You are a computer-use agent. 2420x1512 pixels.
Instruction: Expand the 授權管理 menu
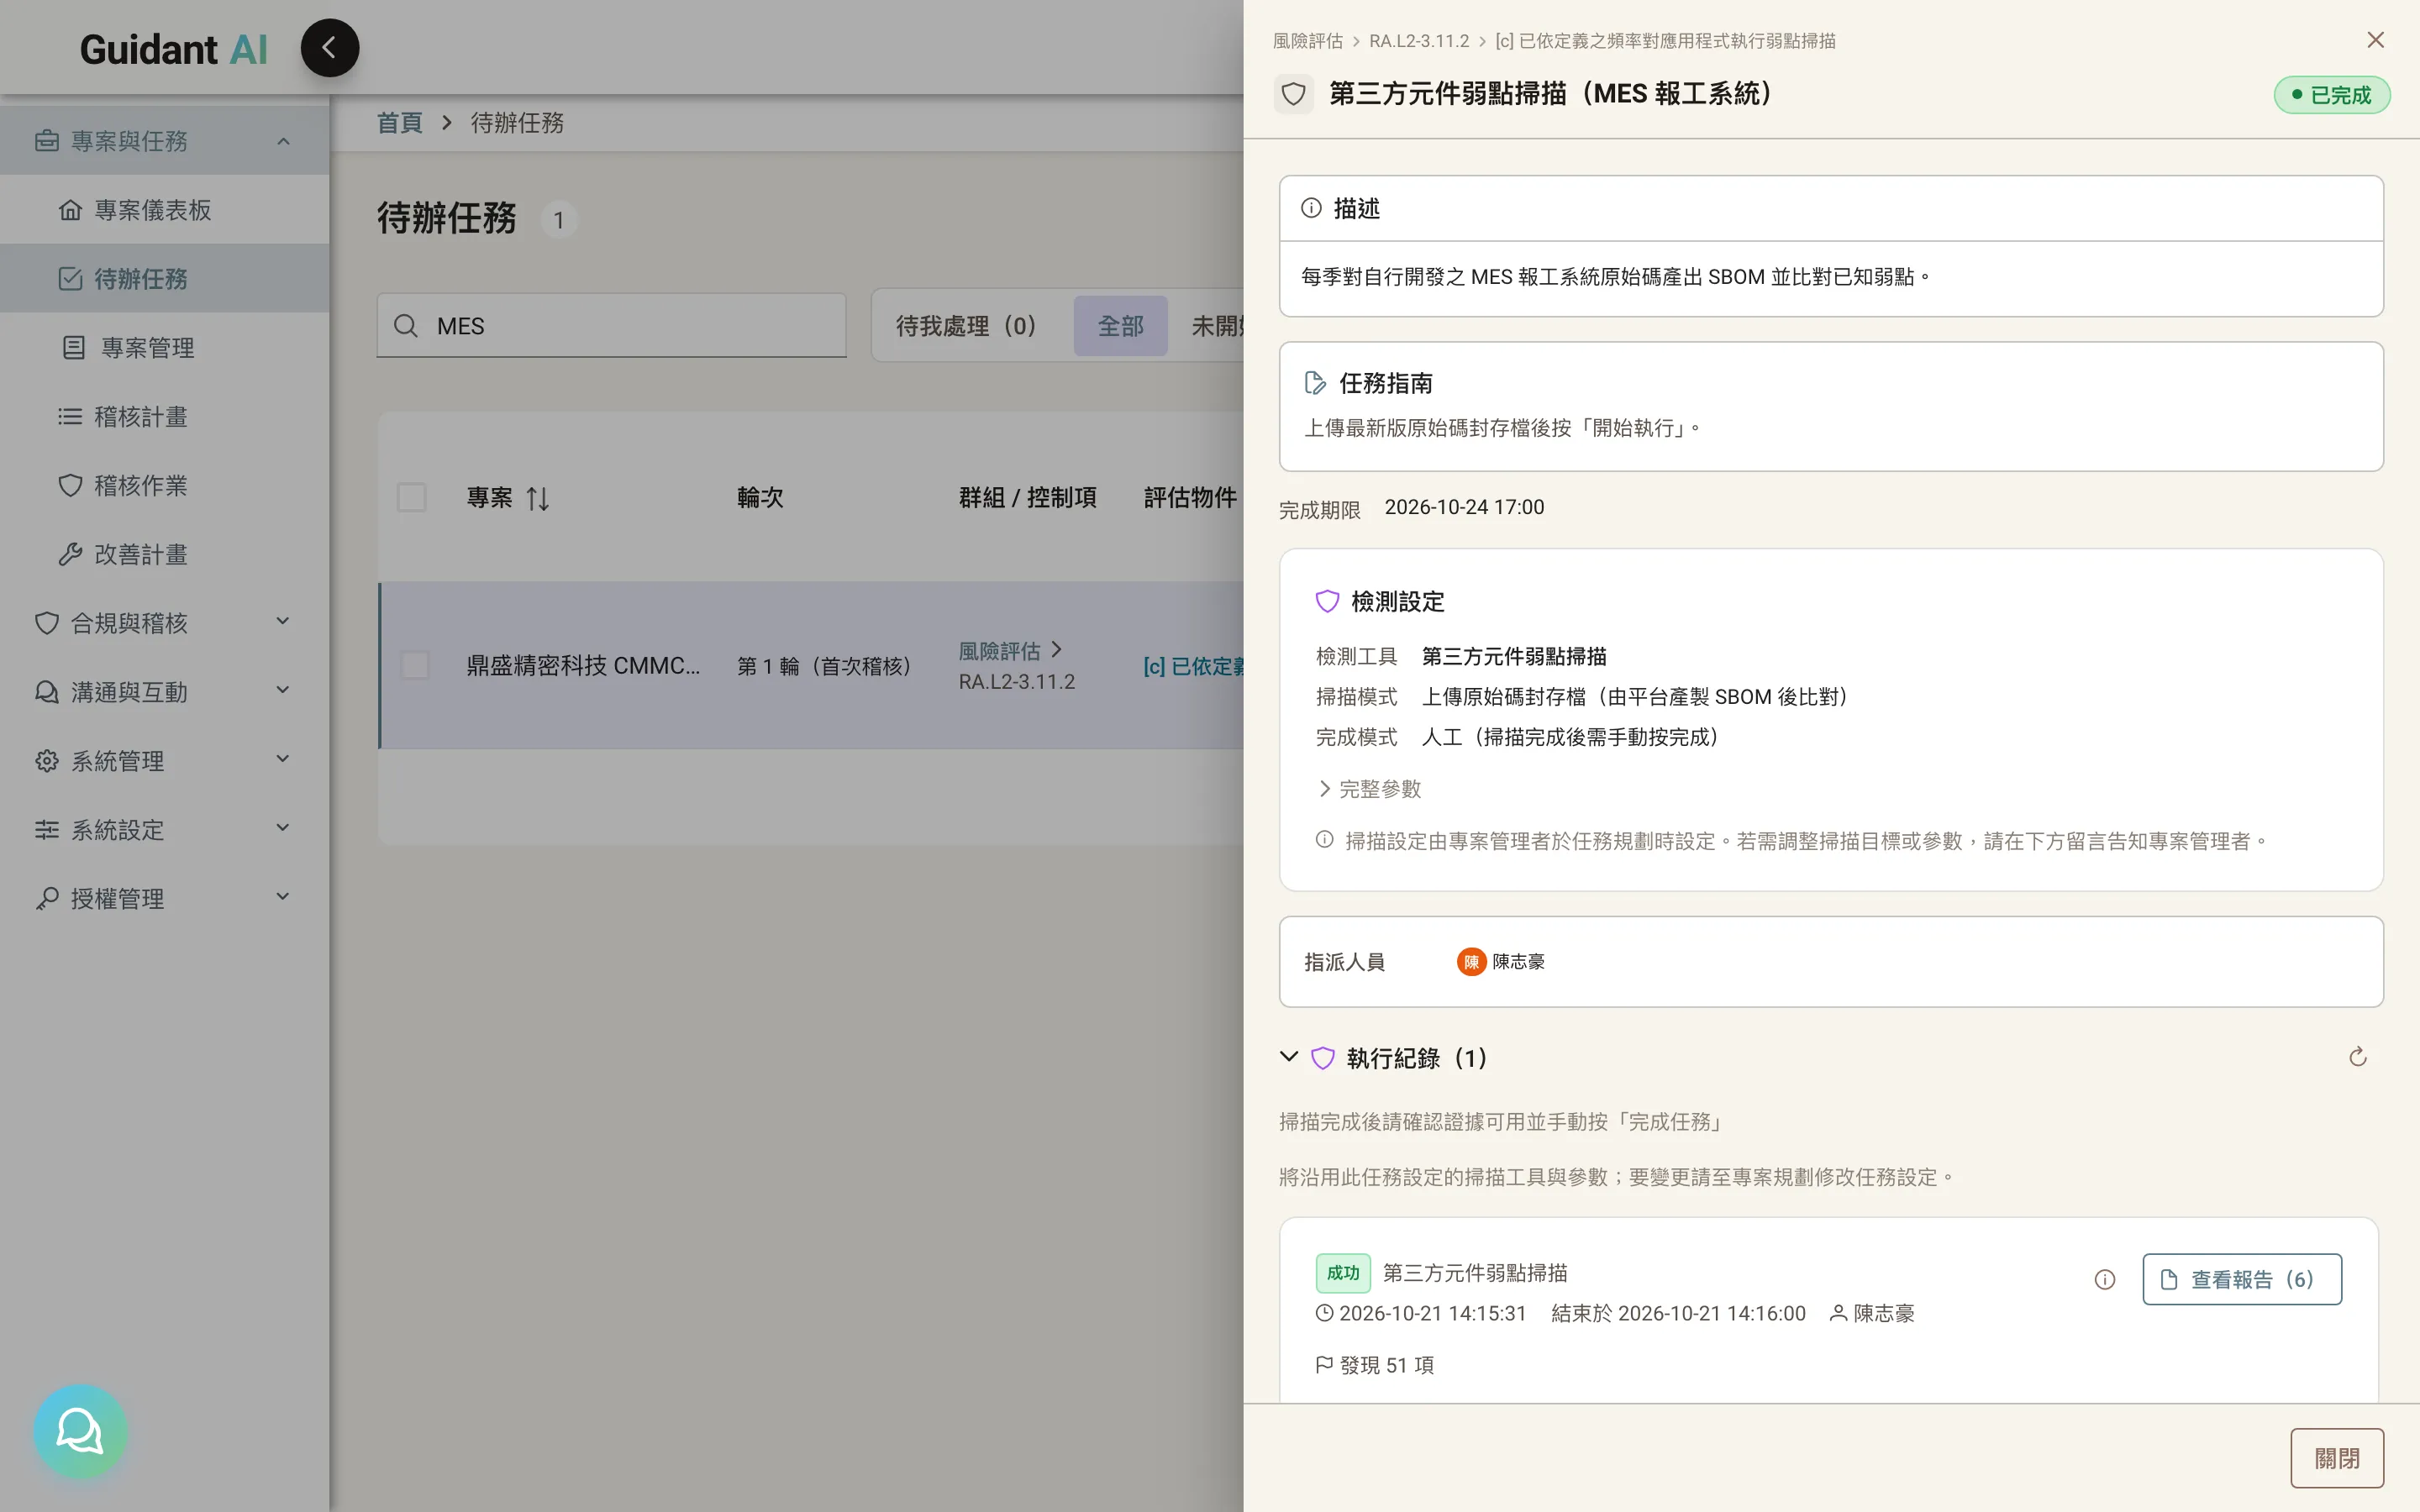point(164,899)
